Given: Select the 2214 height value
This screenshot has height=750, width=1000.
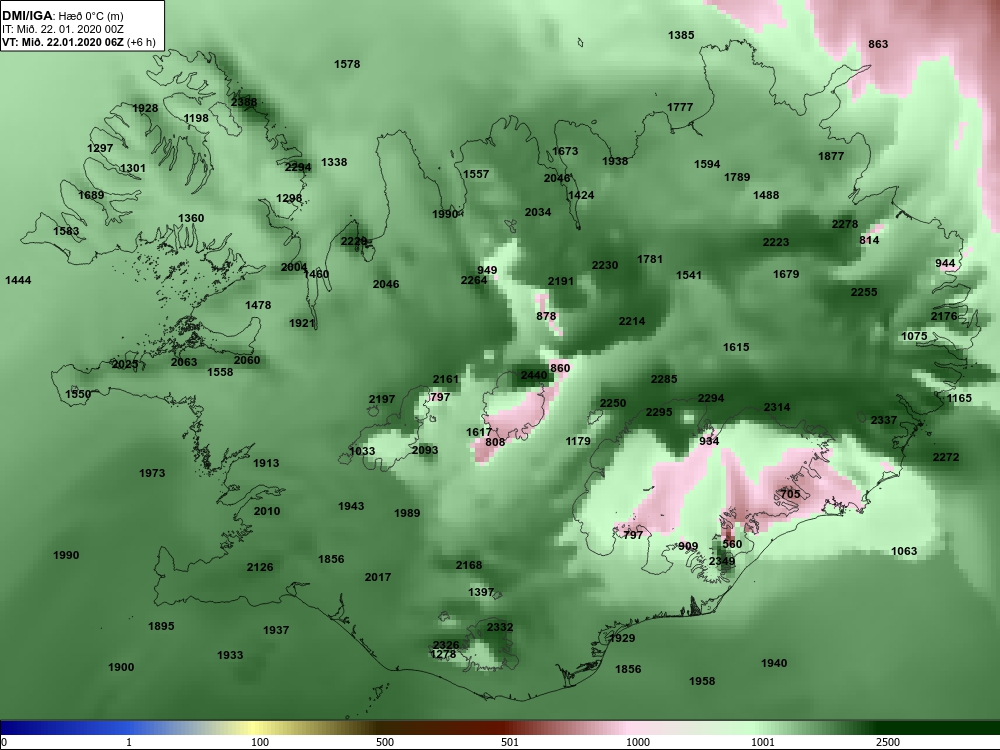Looking at the screenshot, I should click(631, 322).
